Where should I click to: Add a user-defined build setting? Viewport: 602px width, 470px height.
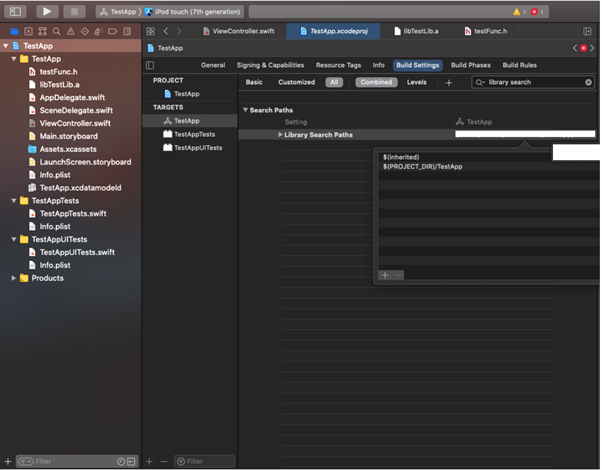pos(449,83)
